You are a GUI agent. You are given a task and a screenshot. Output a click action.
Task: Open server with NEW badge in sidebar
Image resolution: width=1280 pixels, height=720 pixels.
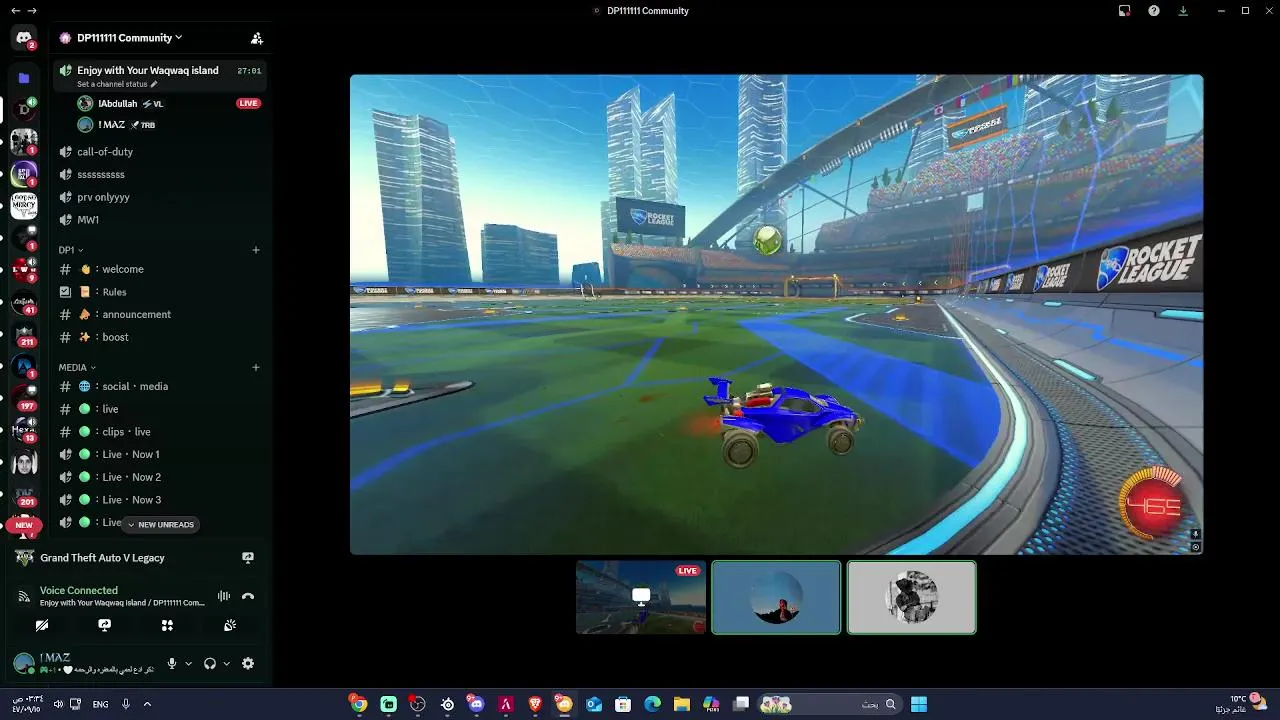24,525
